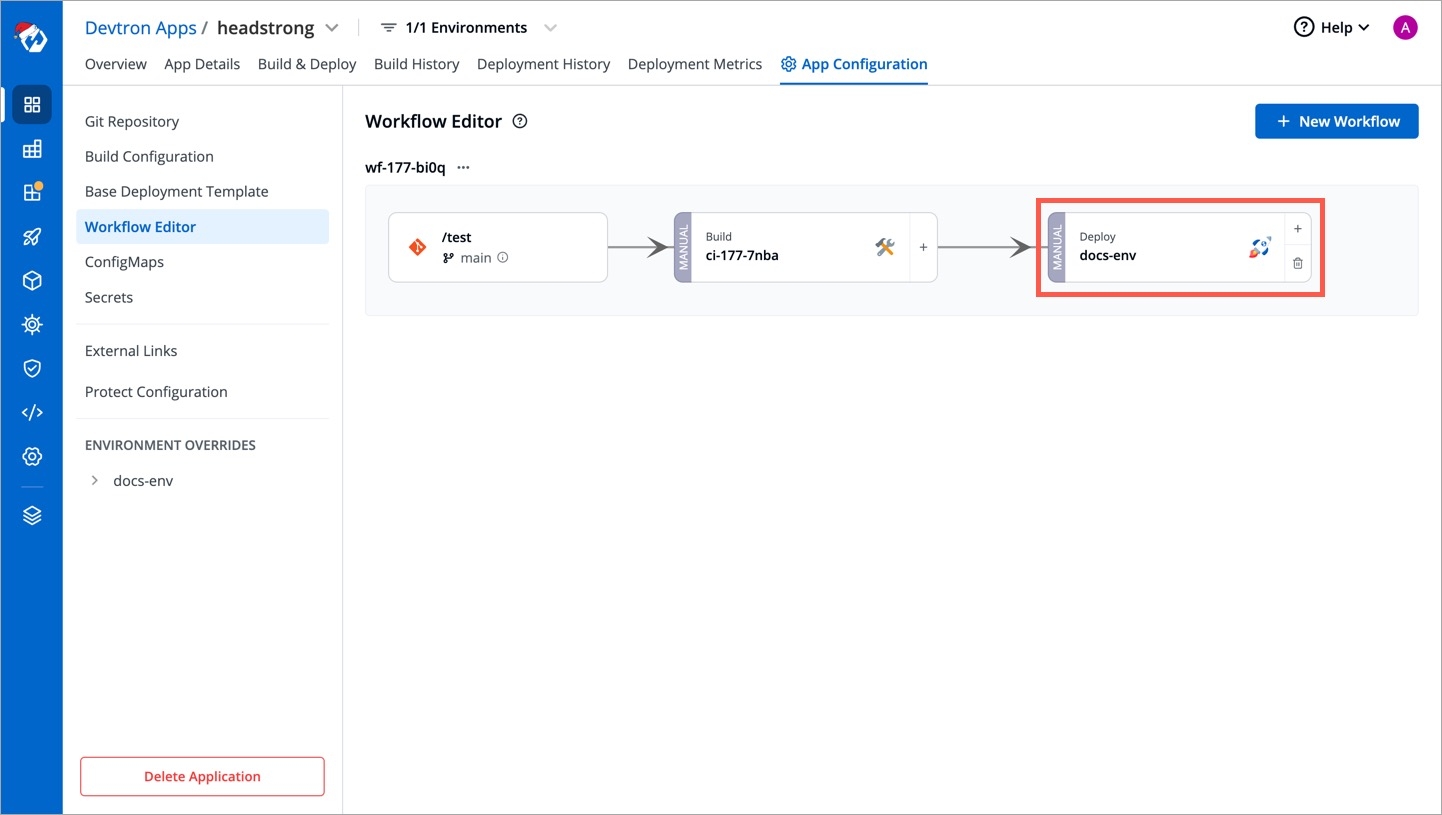Click the New Workflow button
The image size is (1442, 815).
(x=1336, y=121)
